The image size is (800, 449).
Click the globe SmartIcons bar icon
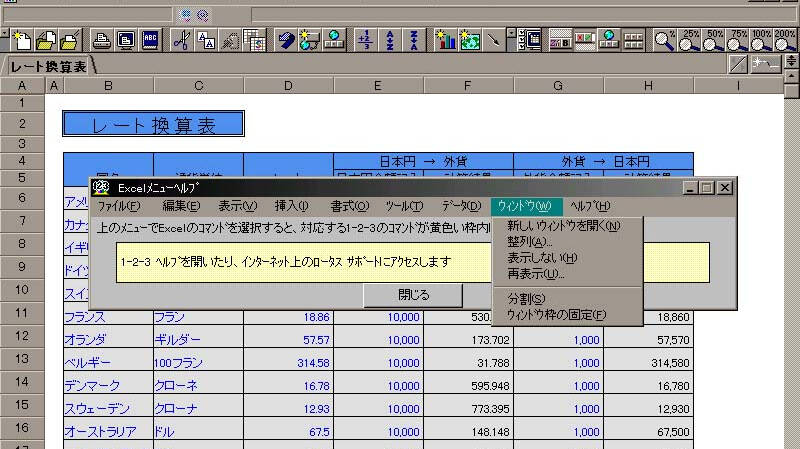tap(609, 40)
